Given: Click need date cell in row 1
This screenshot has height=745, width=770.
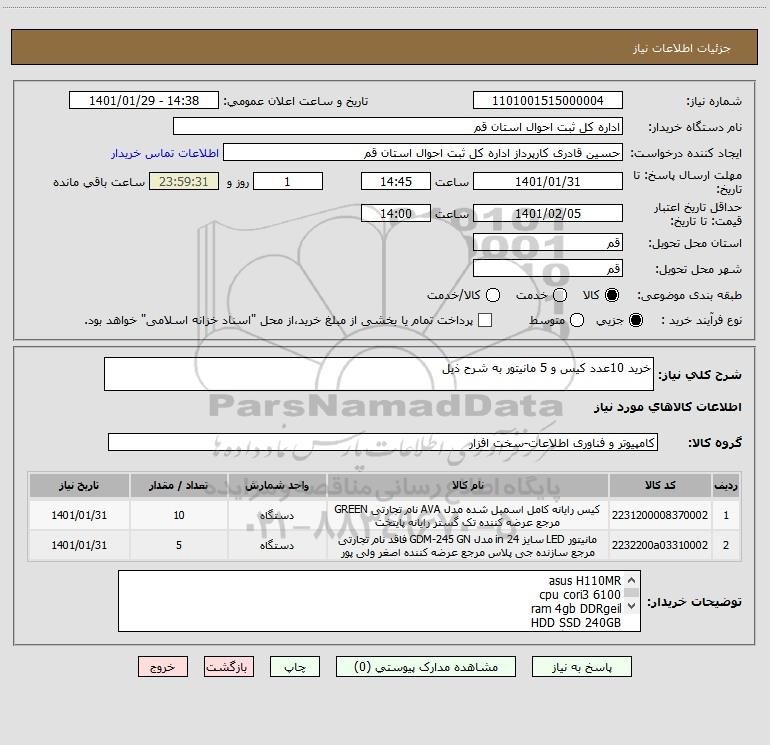Looking at the screenshot, I should pyautogui.click(x=79, y=515).
